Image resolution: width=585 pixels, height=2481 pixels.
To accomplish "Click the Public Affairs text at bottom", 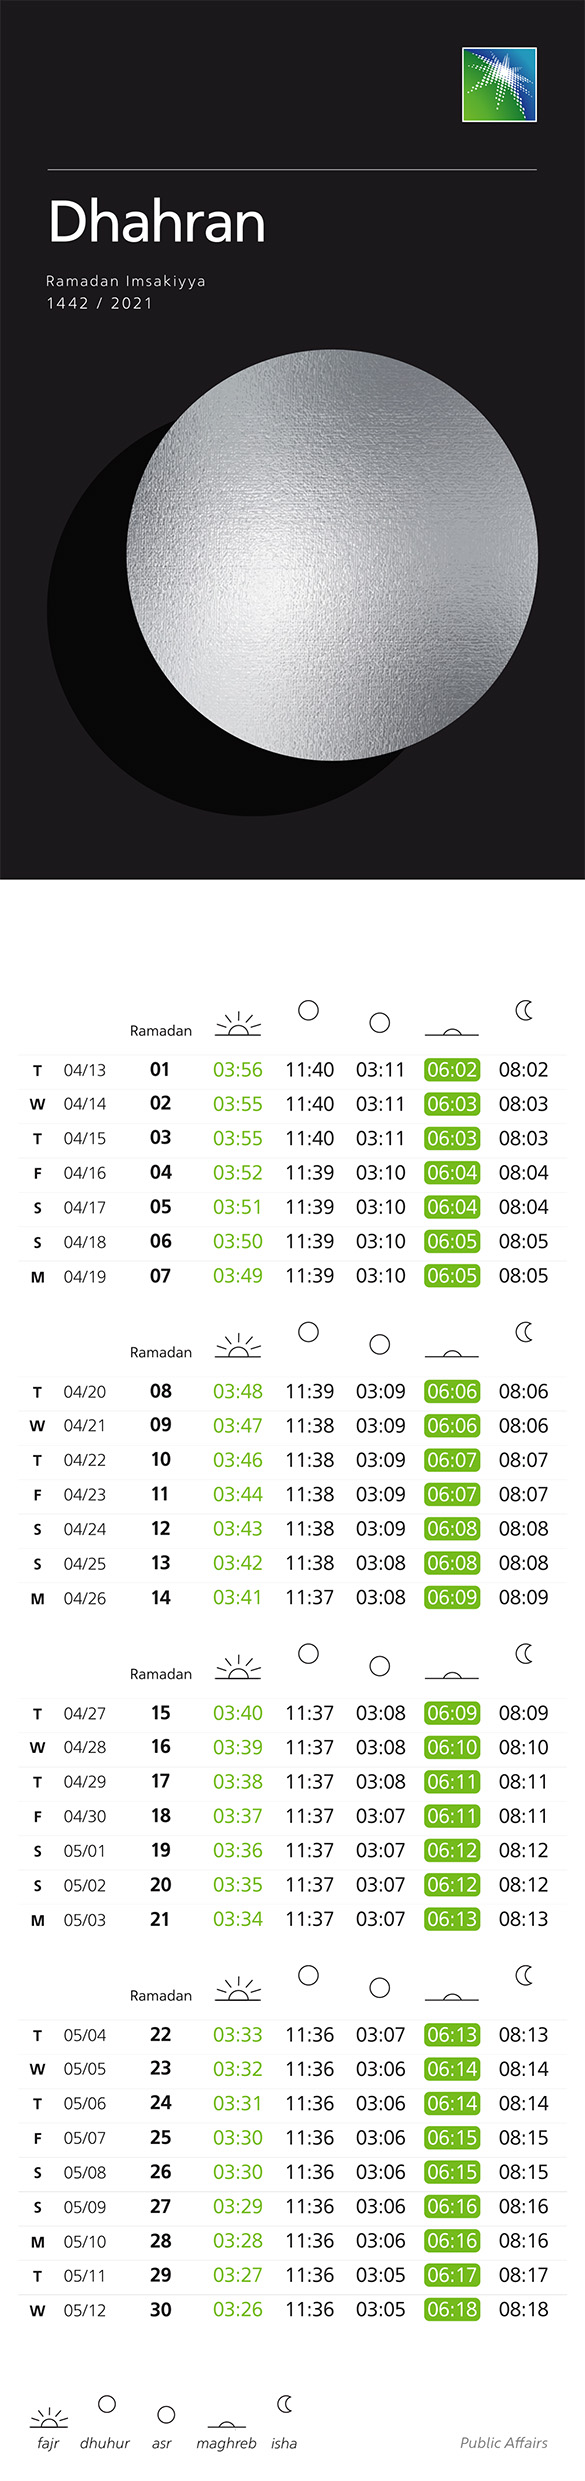I will coord(504,2443).
